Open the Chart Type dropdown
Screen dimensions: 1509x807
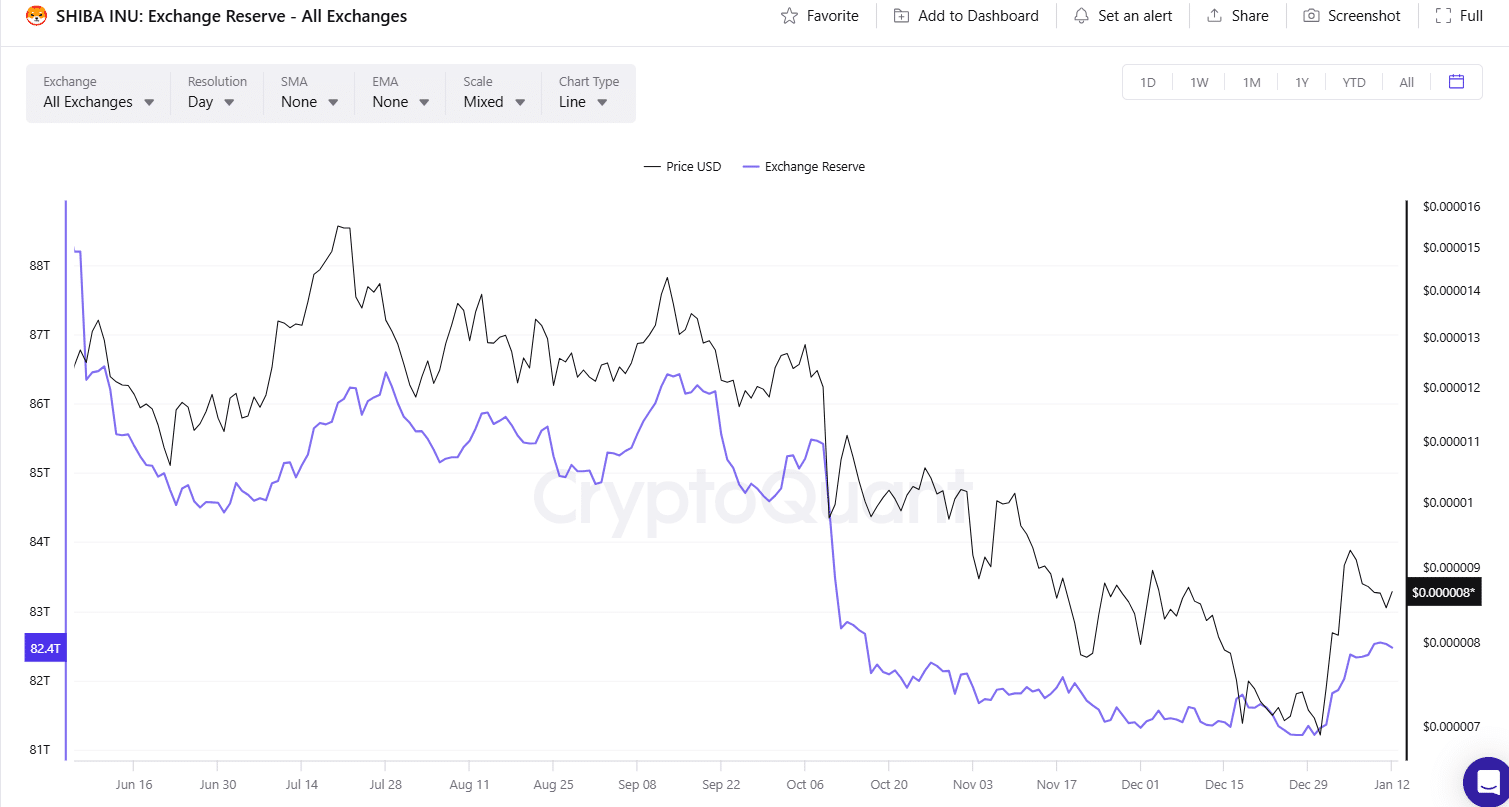[x=583, y=102]
